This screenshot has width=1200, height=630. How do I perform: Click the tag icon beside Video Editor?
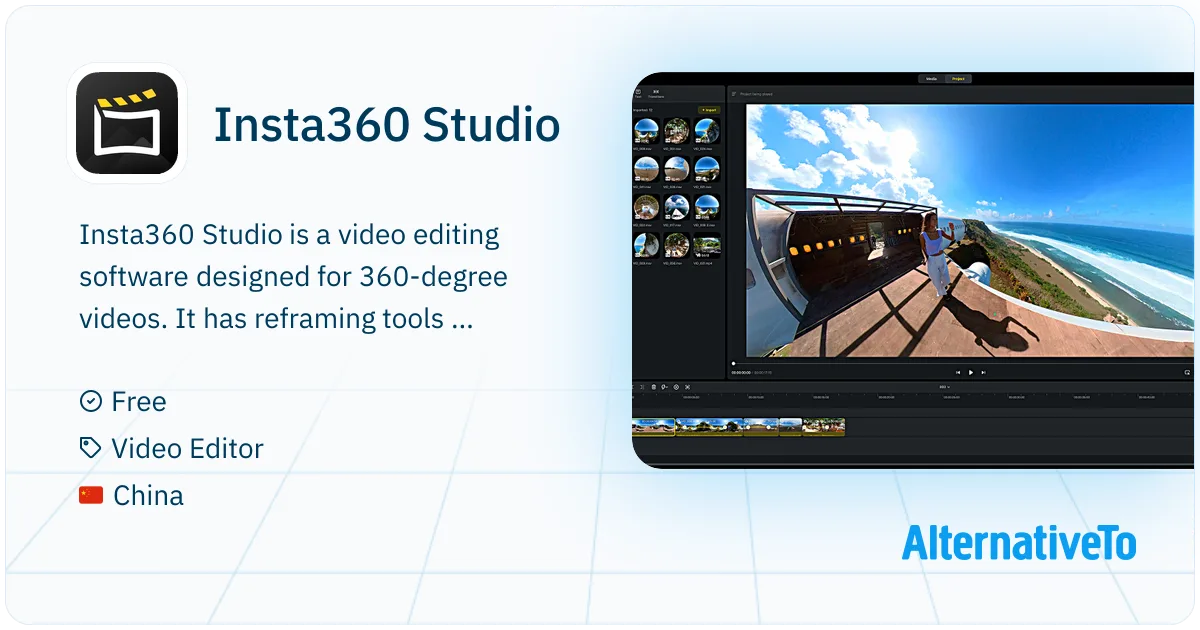tap(90, 448)
